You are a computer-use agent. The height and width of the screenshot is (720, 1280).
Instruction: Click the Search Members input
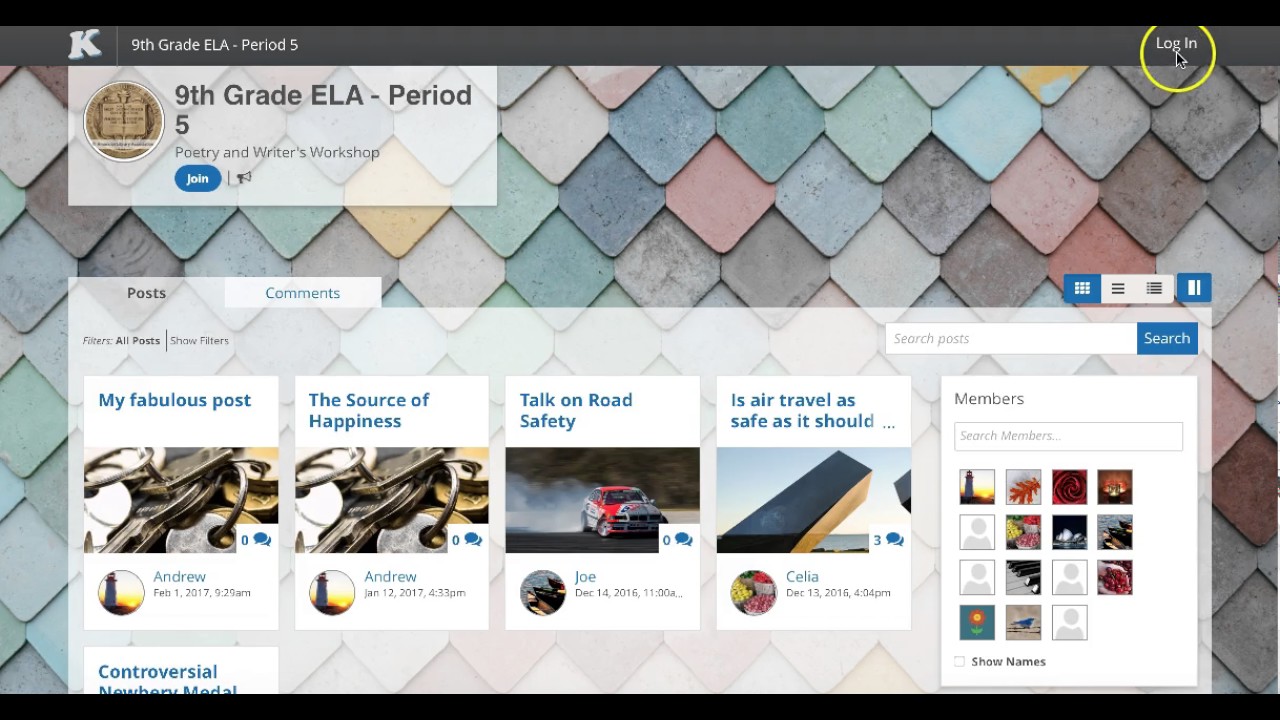(x=1068, y=436)
